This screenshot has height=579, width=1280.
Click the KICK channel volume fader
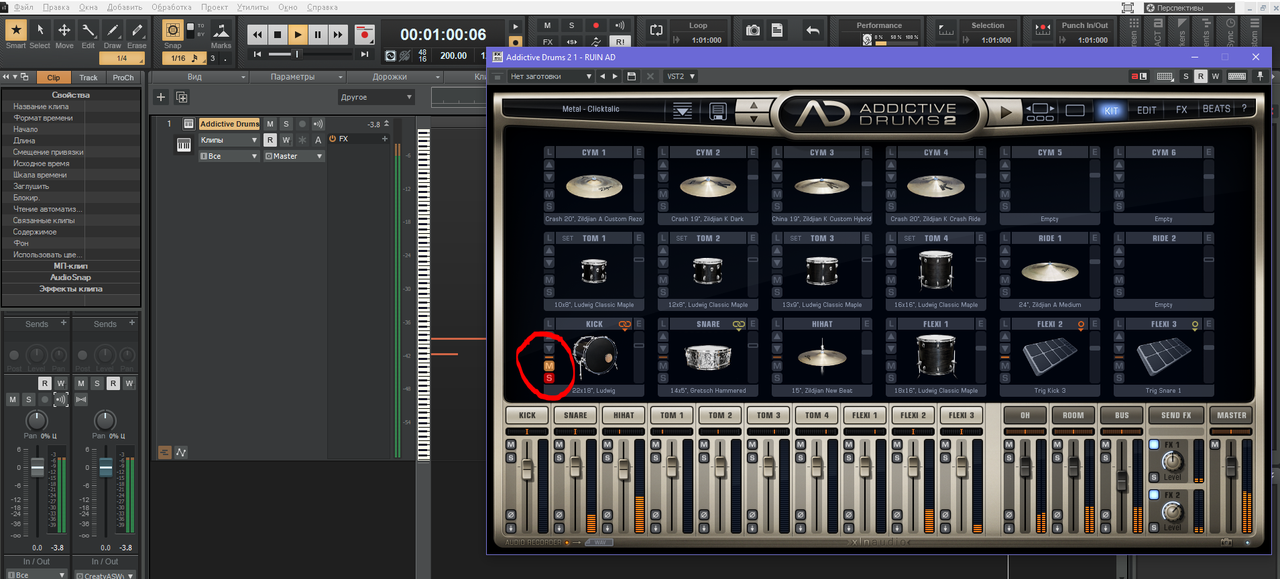click(527, 470)
